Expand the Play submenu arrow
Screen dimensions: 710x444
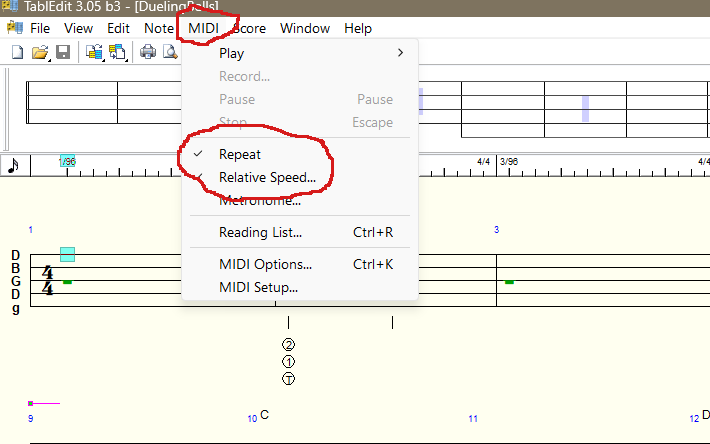coord(401,53)
